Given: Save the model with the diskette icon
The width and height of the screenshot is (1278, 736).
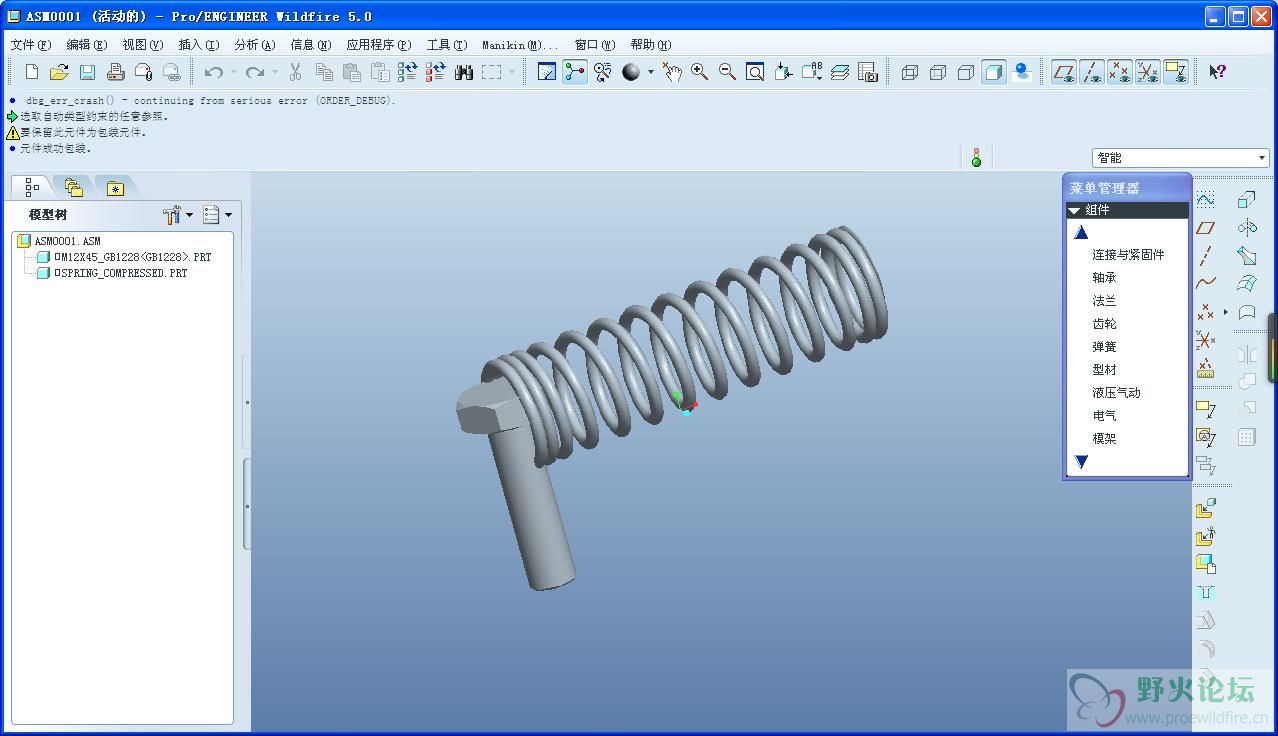Looking at the screenshot, I should coord(87,72).
